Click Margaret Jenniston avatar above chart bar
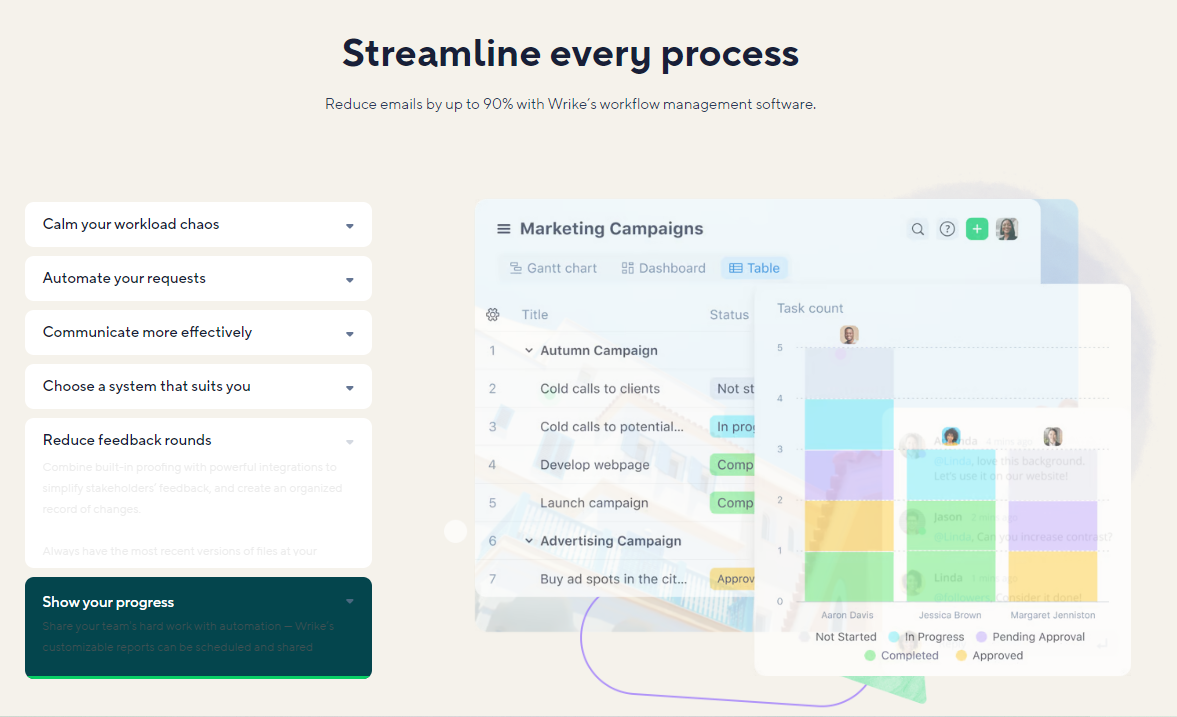 click(1052, 436)
